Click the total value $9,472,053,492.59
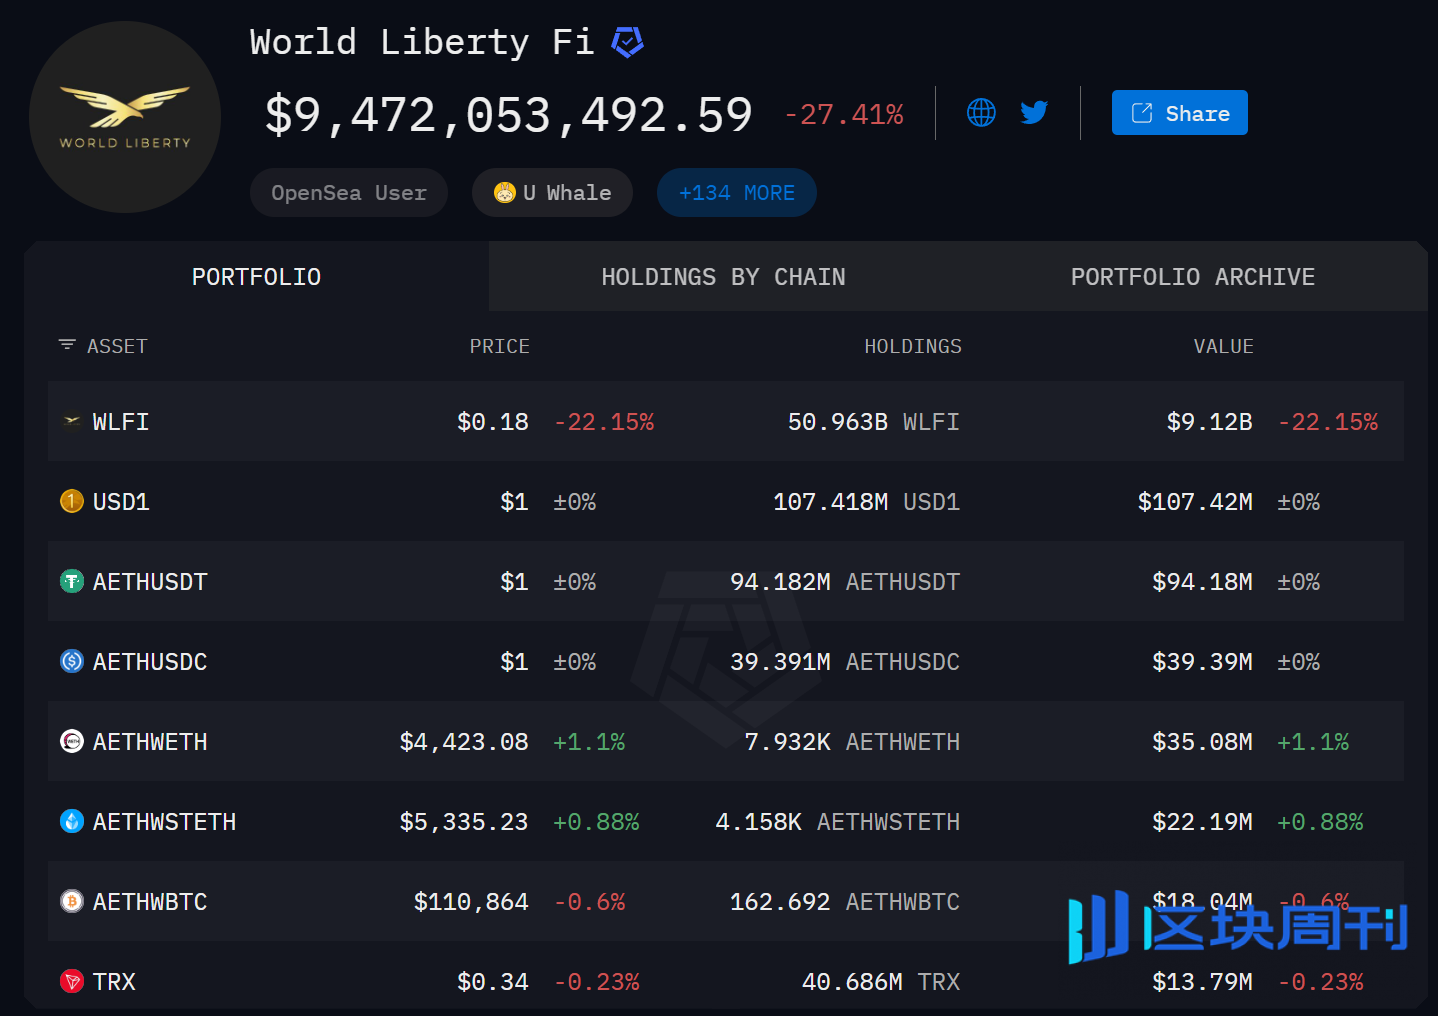The width and height of the screenshot is (1438, 1016). pos(508,115)
